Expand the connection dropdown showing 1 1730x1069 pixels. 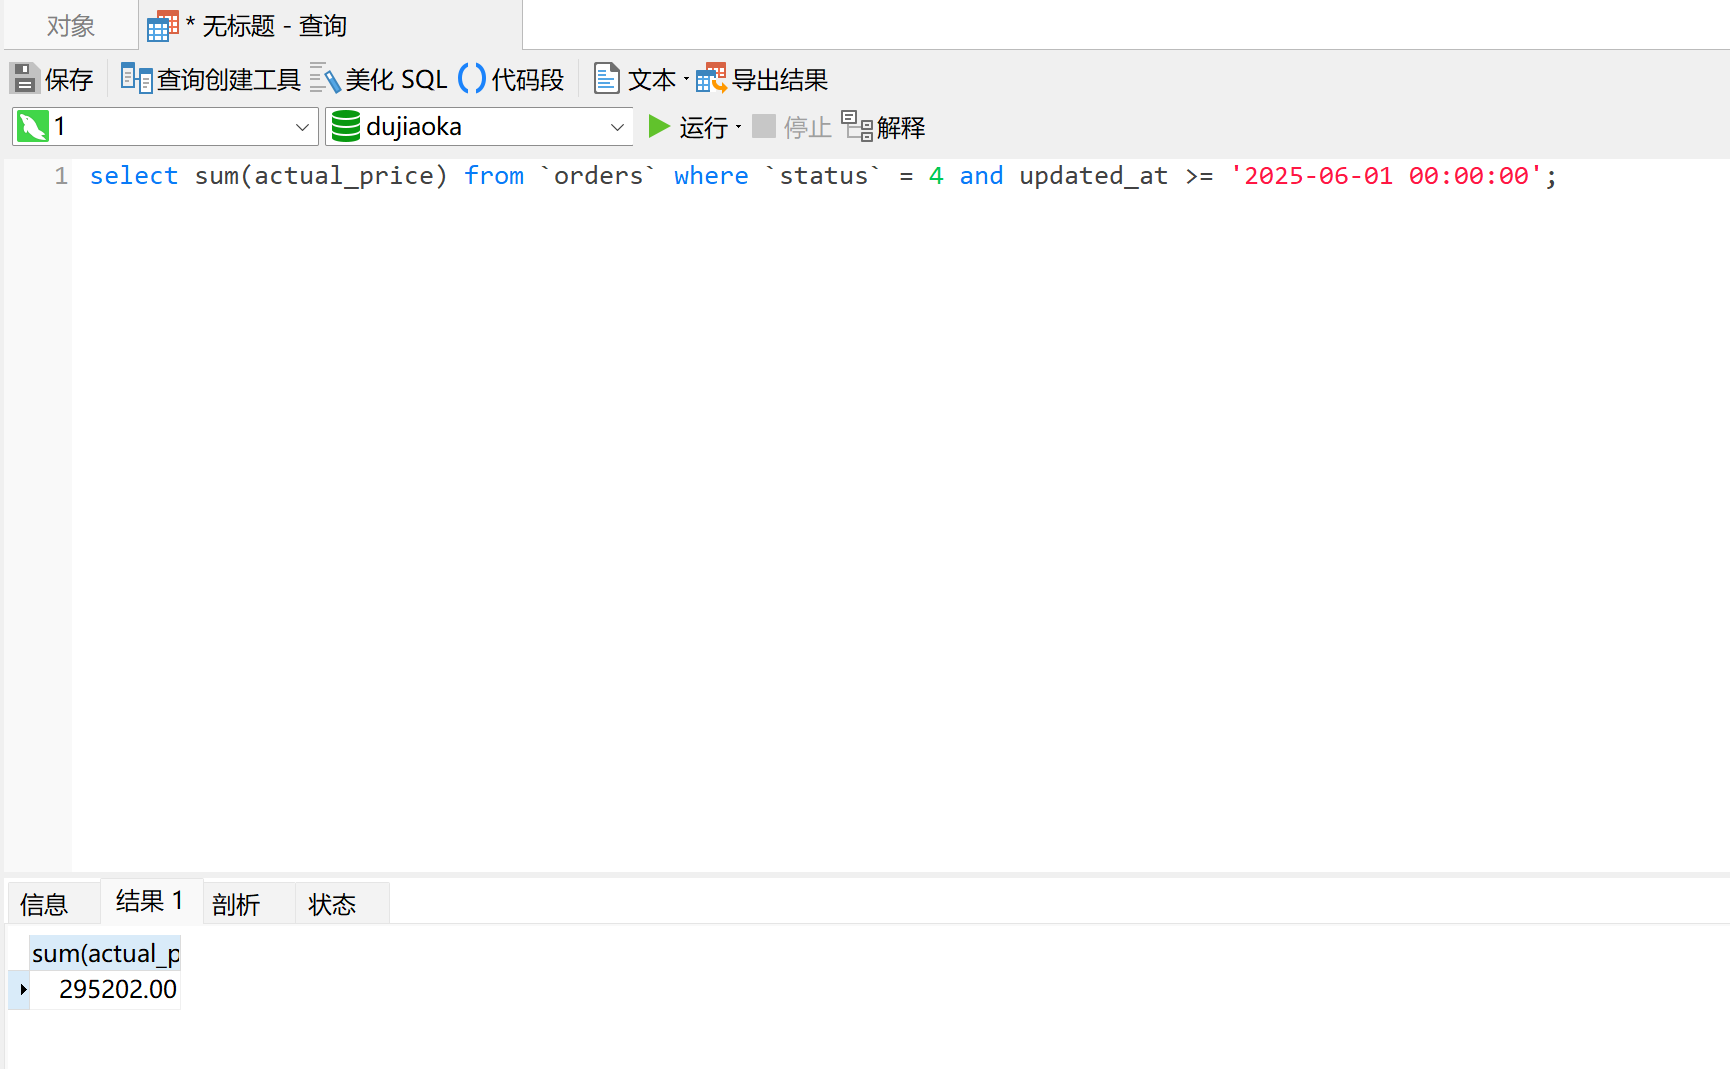tap(302, 127)
